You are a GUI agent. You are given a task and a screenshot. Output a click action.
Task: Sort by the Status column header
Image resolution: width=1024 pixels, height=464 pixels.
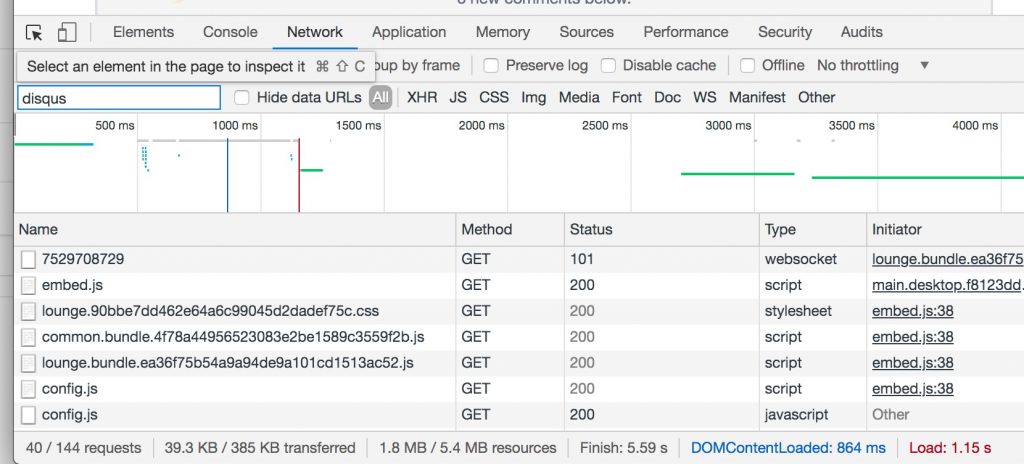click(x=662, y=229)
